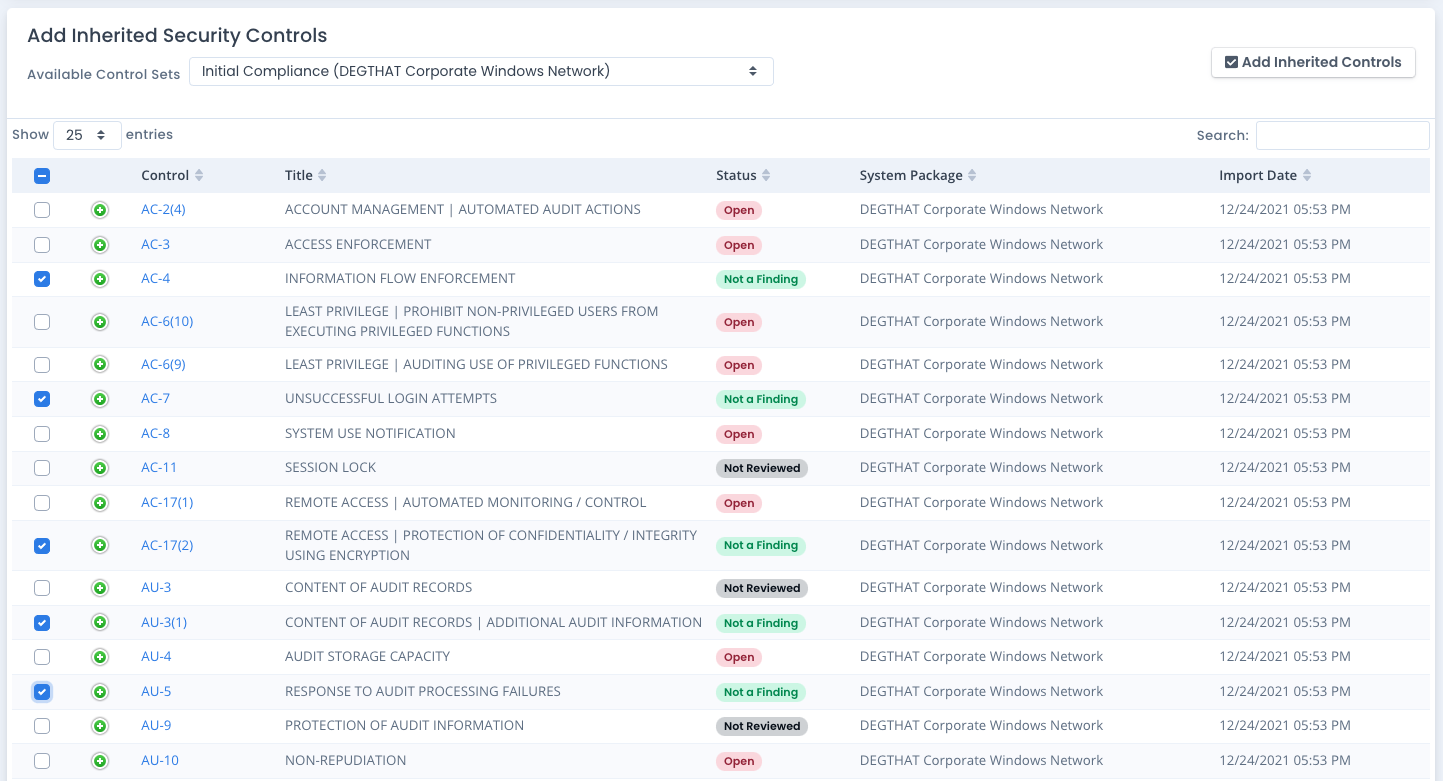Uncheck the AC-17(2) row checkbox
Screen dimensions: 1443x781
[x=42, y=546]
